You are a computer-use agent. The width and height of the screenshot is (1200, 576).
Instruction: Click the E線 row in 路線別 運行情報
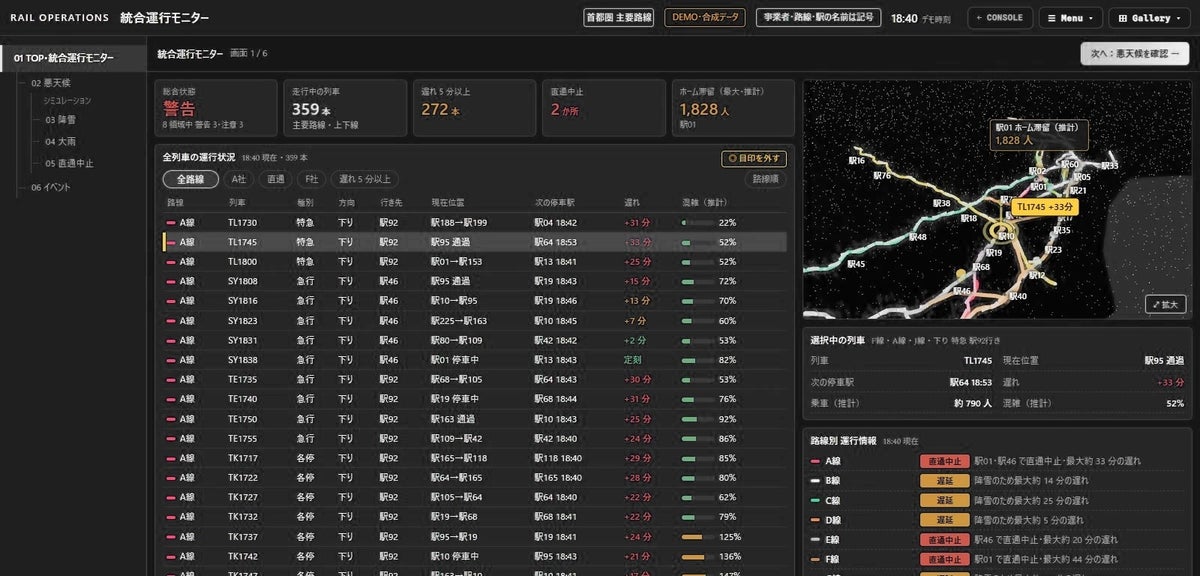point(997,540)
